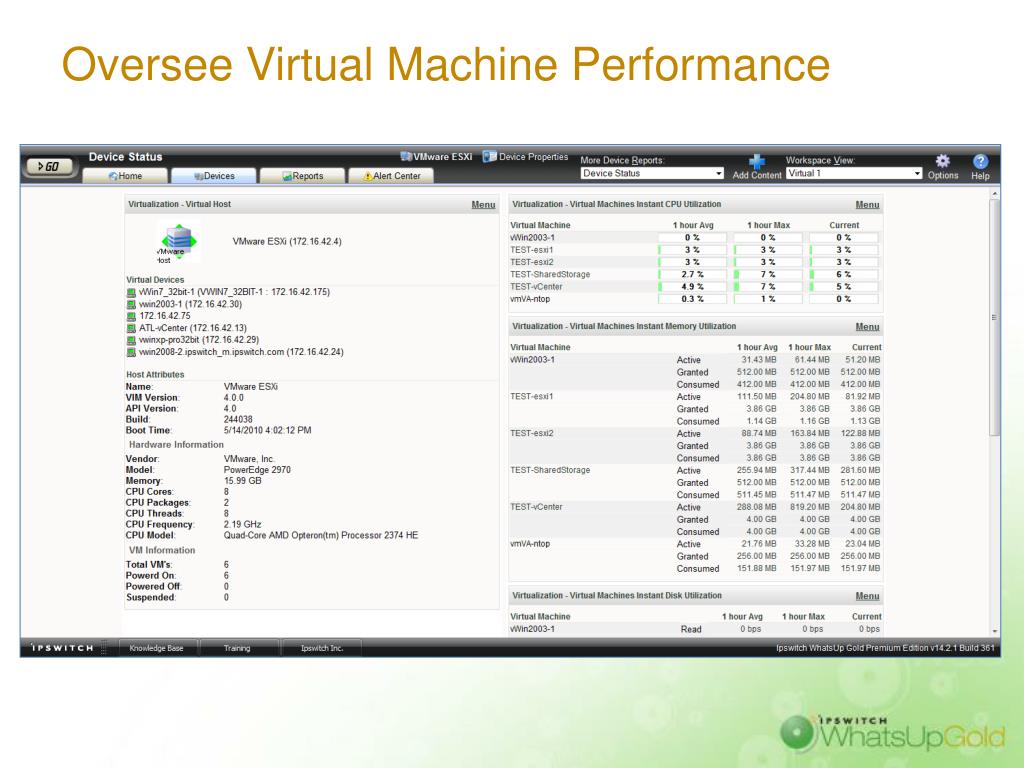Click the Home tab house icon
Viewport: 1024px width, 768px height.
click(x=113, y=176)
